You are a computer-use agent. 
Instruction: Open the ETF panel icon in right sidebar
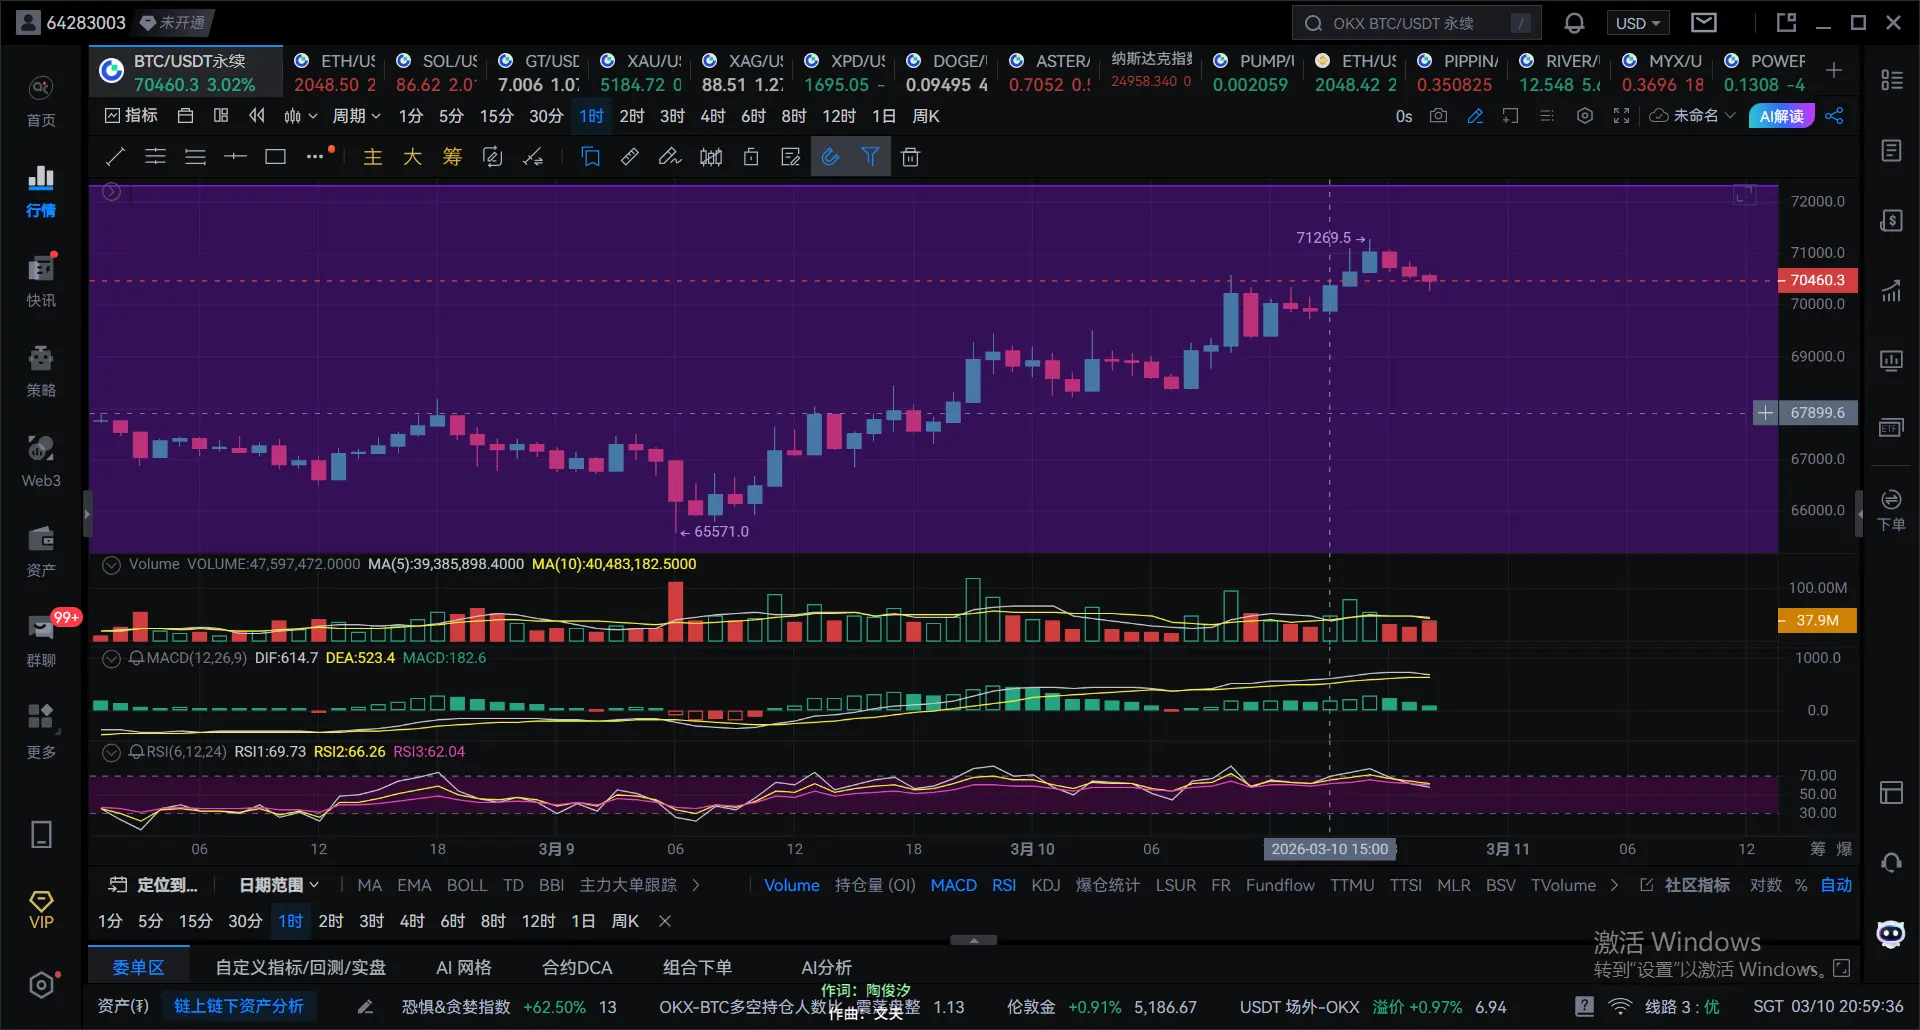(x=1891, y=428)
